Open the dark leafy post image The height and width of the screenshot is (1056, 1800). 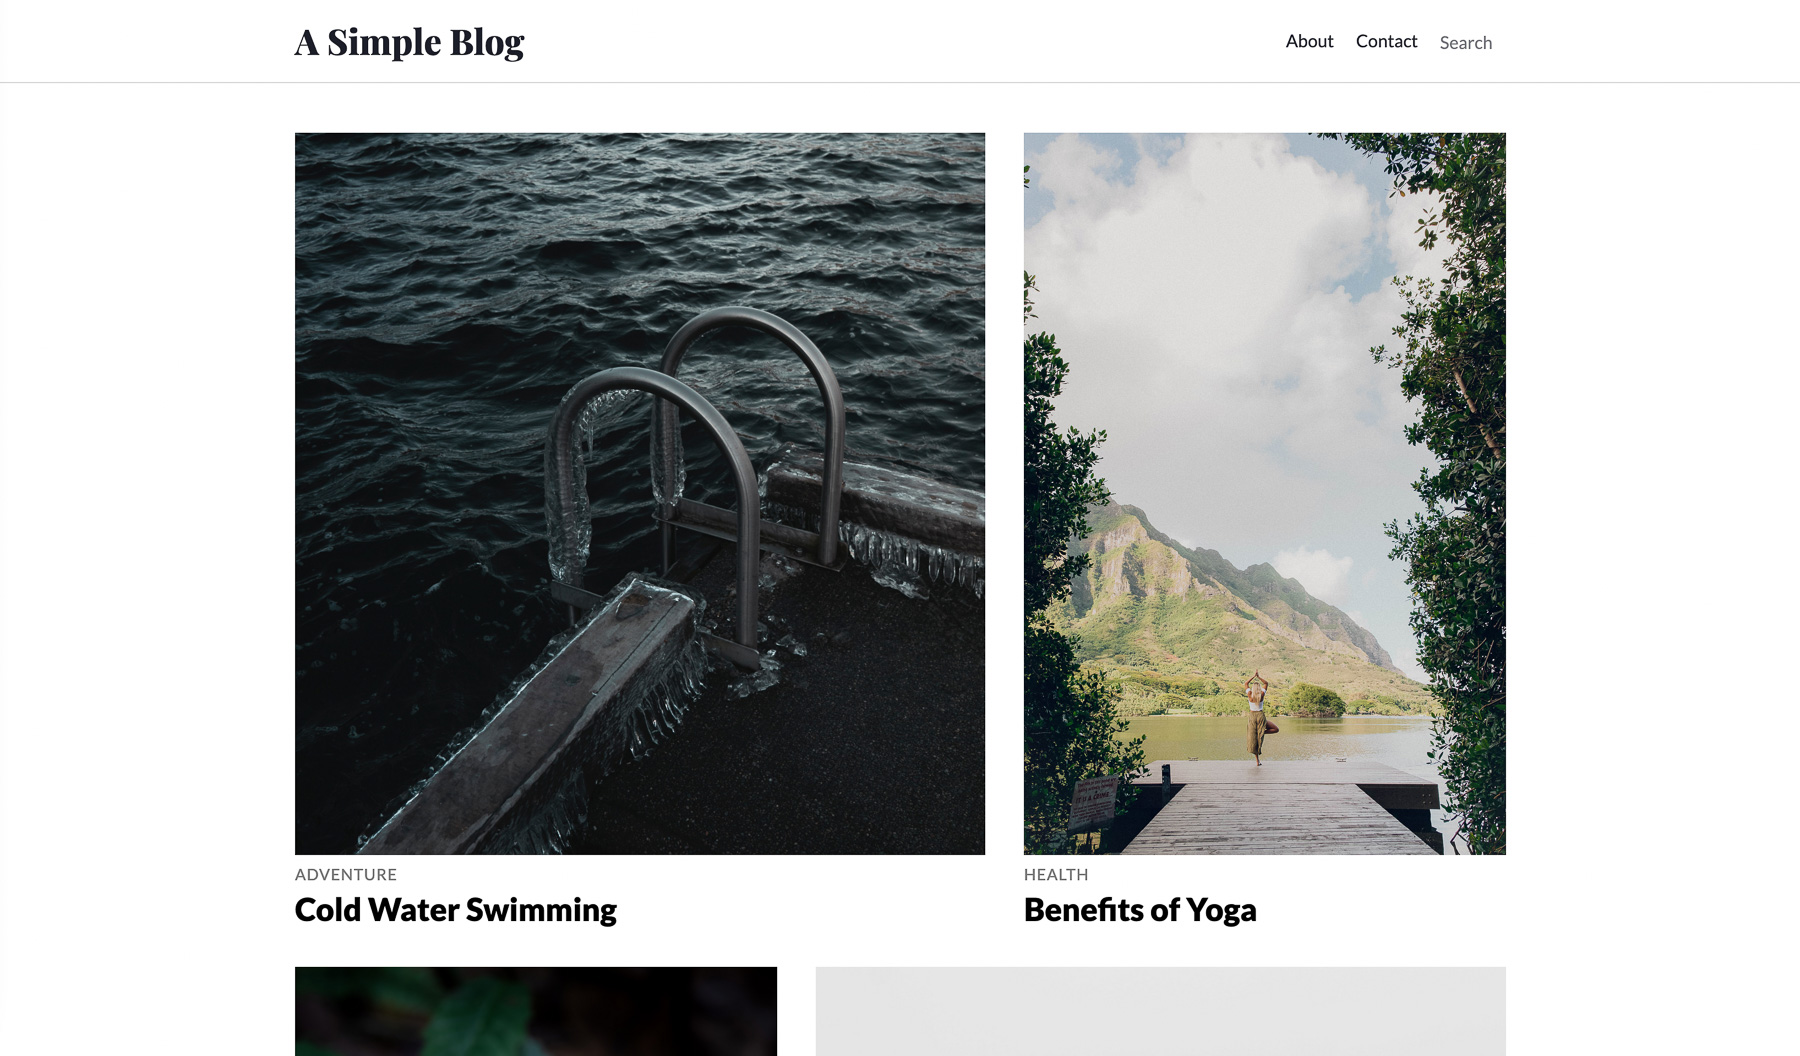tap(535, 1011)
